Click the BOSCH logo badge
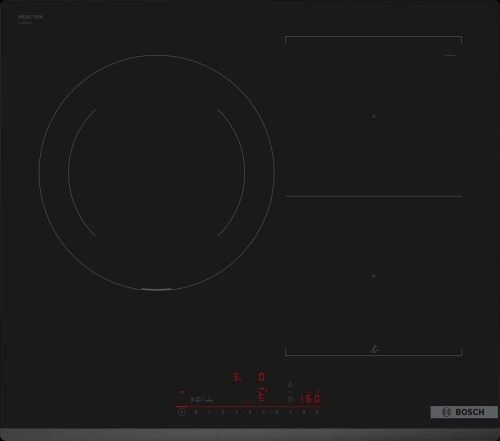 click(x=464, y=412)
